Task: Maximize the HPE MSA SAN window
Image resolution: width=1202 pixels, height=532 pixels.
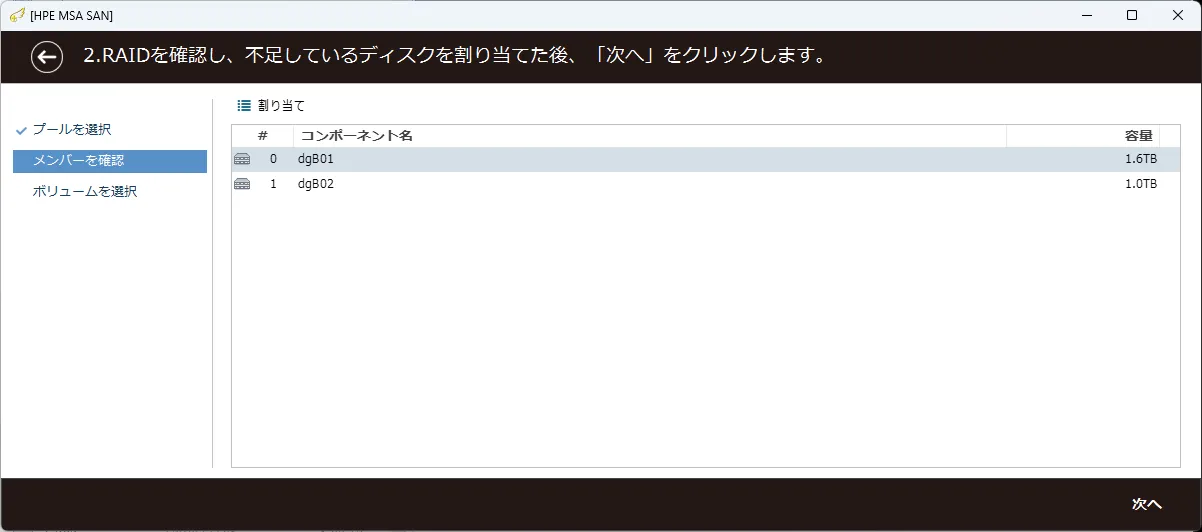Action: (1132, 15)
